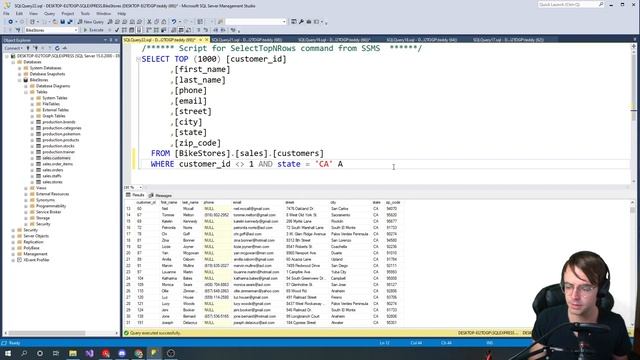Collapse the BikeStores database node

pos(20,80)
